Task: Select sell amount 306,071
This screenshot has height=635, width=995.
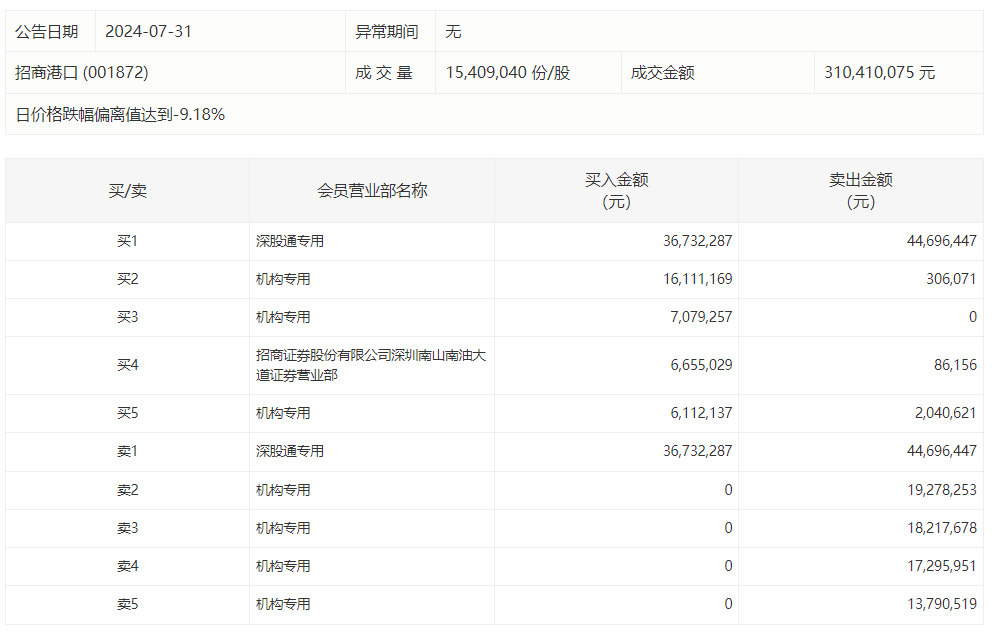Action: (x=951, y=279)
